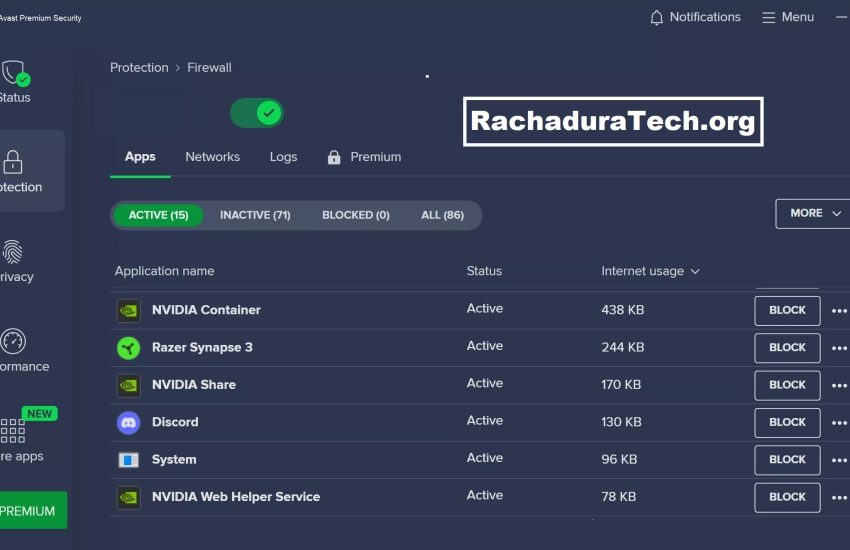
Task: Open the More apps grid icon
Action: pos(12,431)
